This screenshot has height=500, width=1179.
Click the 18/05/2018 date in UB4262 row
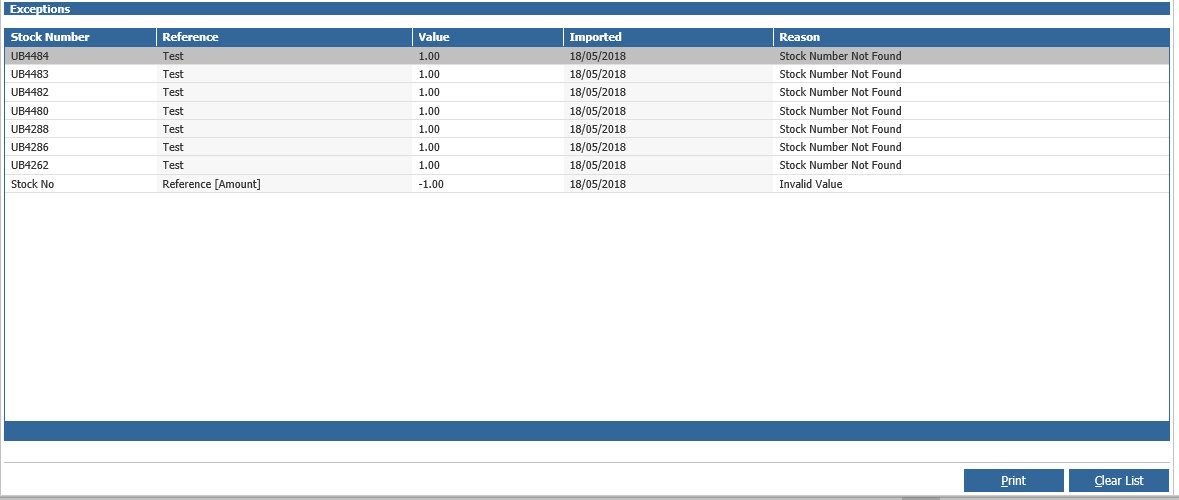tap(598, 165)
